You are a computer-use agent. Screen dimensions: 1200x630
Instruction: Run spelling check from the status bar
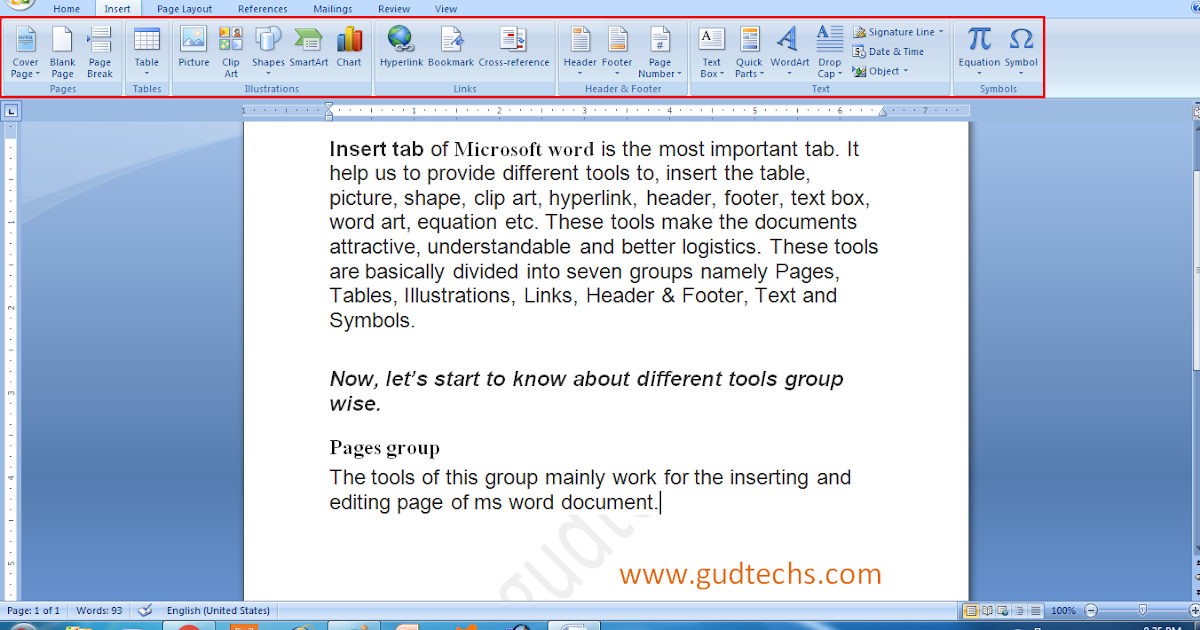145,610
